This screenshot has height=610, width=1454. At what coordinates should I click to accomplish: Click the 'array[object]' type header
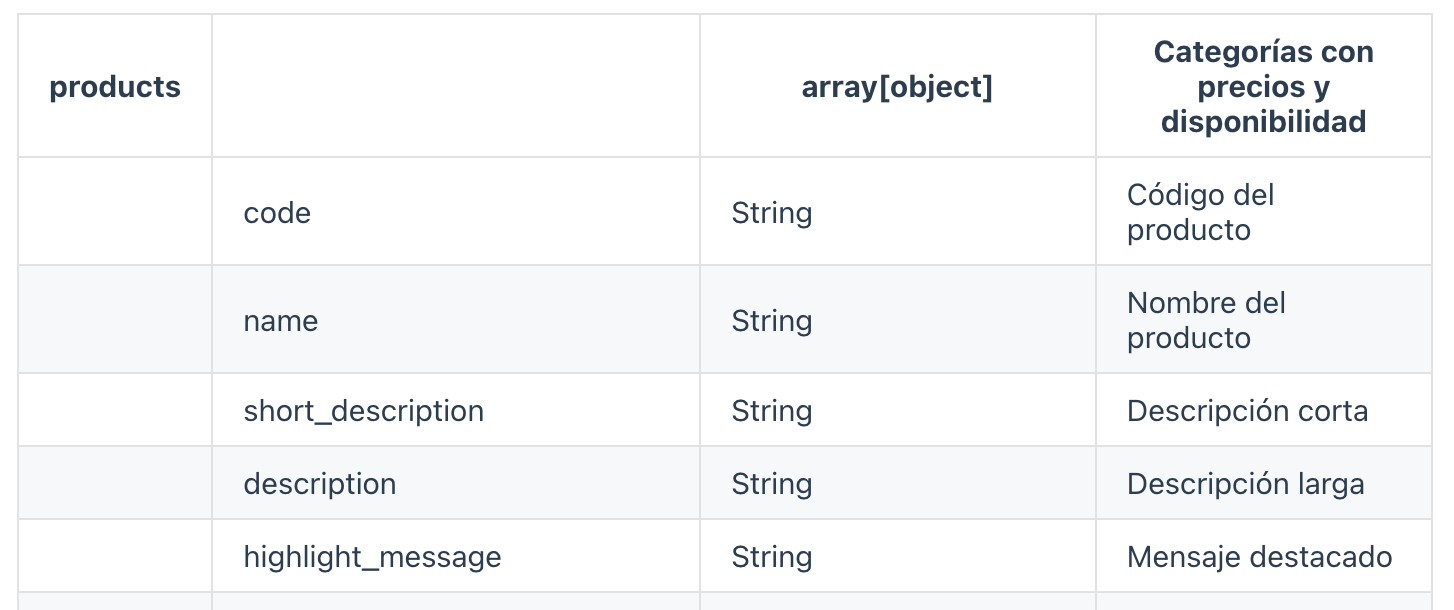[897, 87]
